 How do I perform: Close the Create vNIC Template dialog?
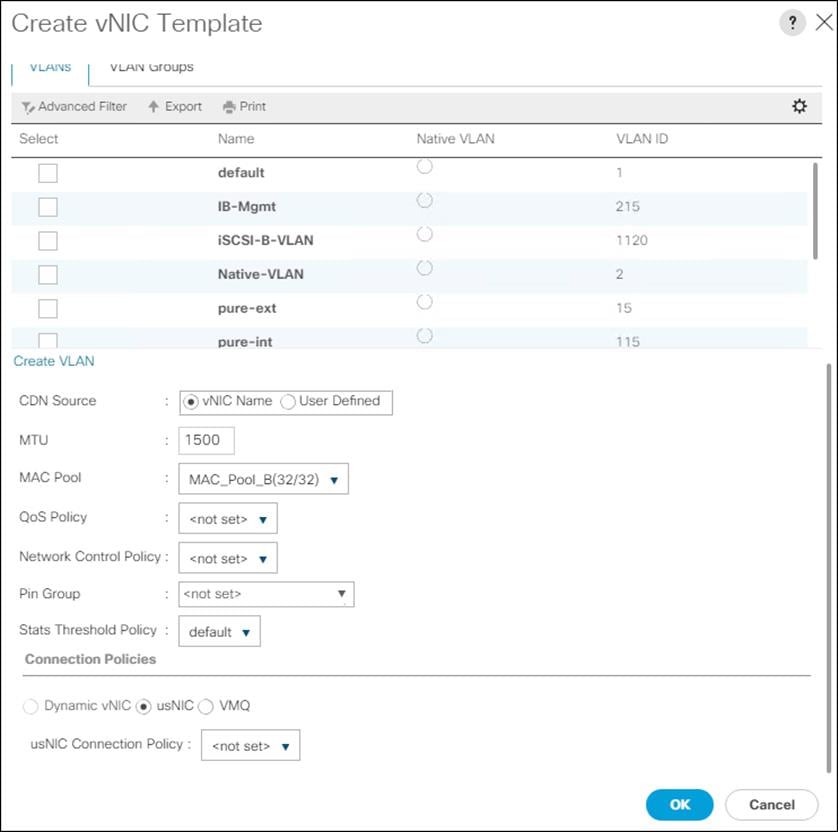tap(823, 23)
